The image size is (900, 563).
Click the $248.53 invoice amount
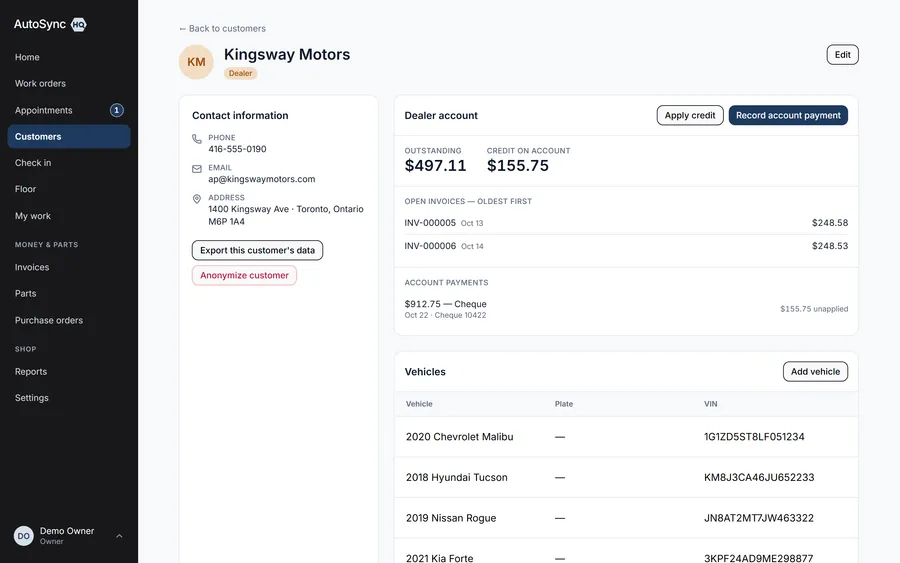(x=830, y=246)
